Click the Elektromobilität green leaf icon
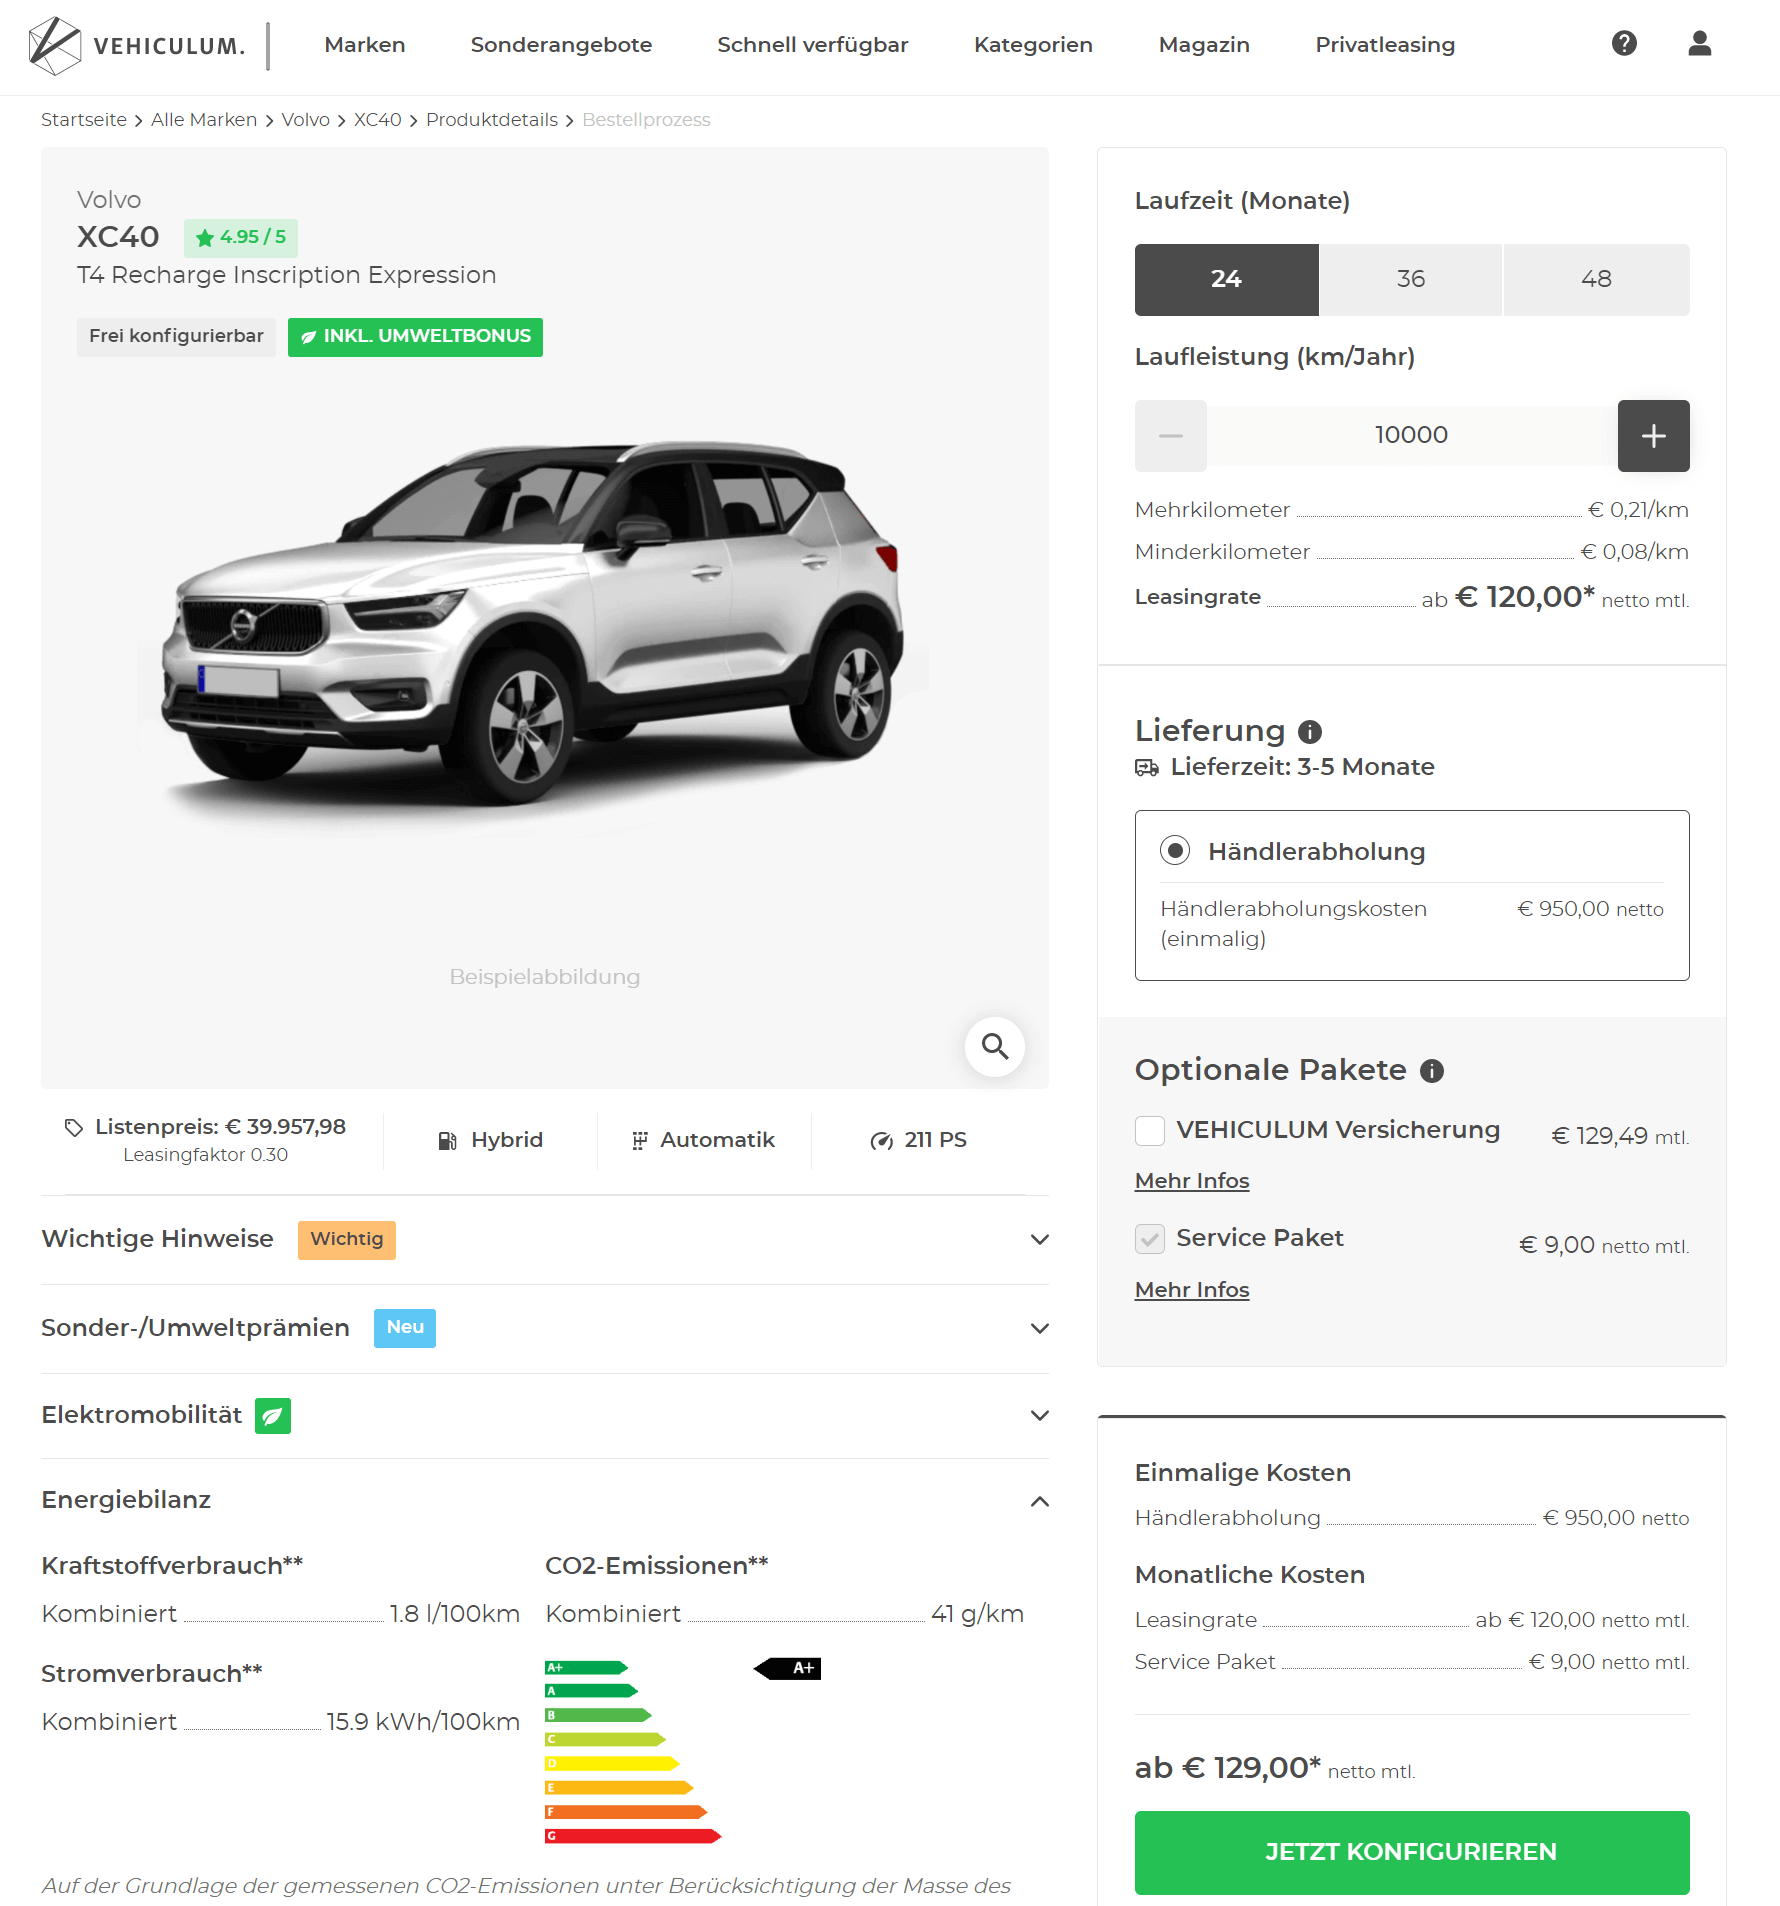1780x1906 pixels. click(x=272, y=1415)
